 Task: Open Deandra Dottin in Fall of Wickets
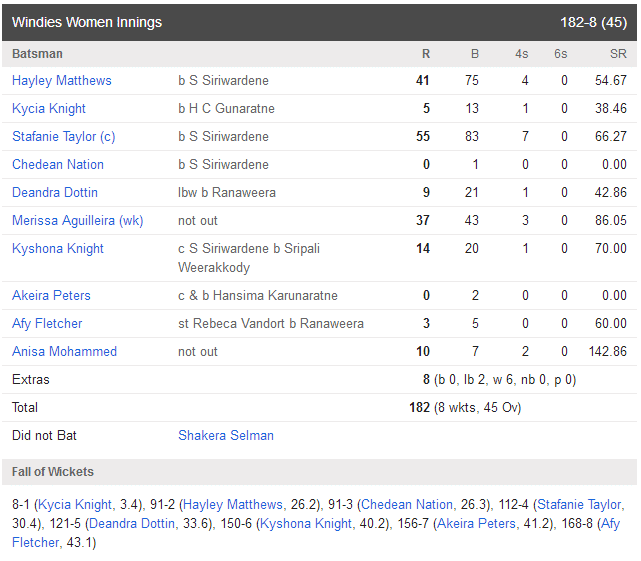tap(132, 524)
